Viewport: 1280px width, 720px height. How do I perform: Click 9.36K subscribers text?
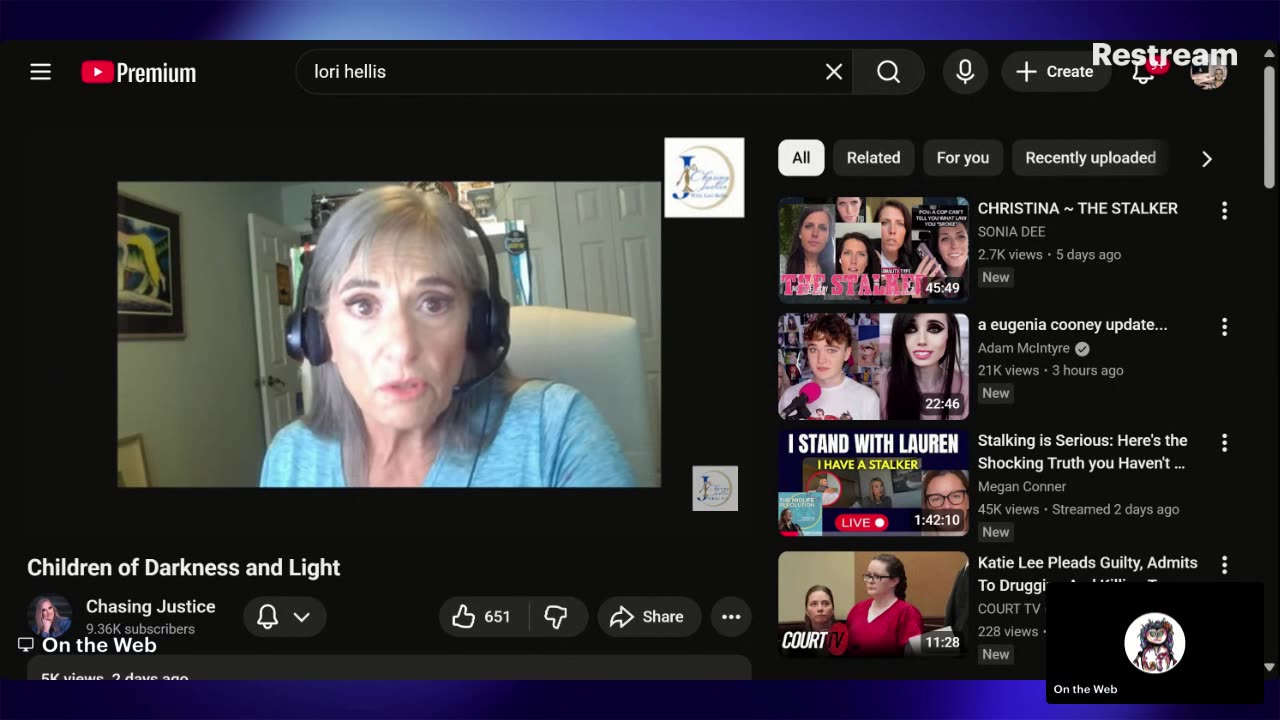[140, 629]
